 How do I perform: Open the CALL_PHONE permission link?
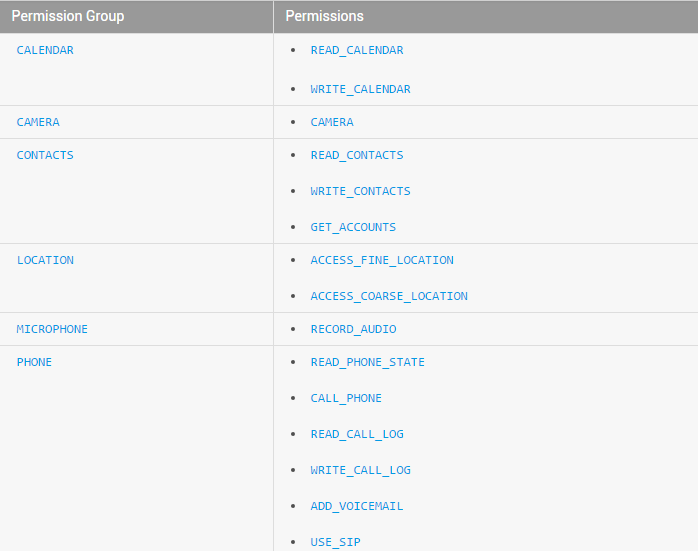346,398
